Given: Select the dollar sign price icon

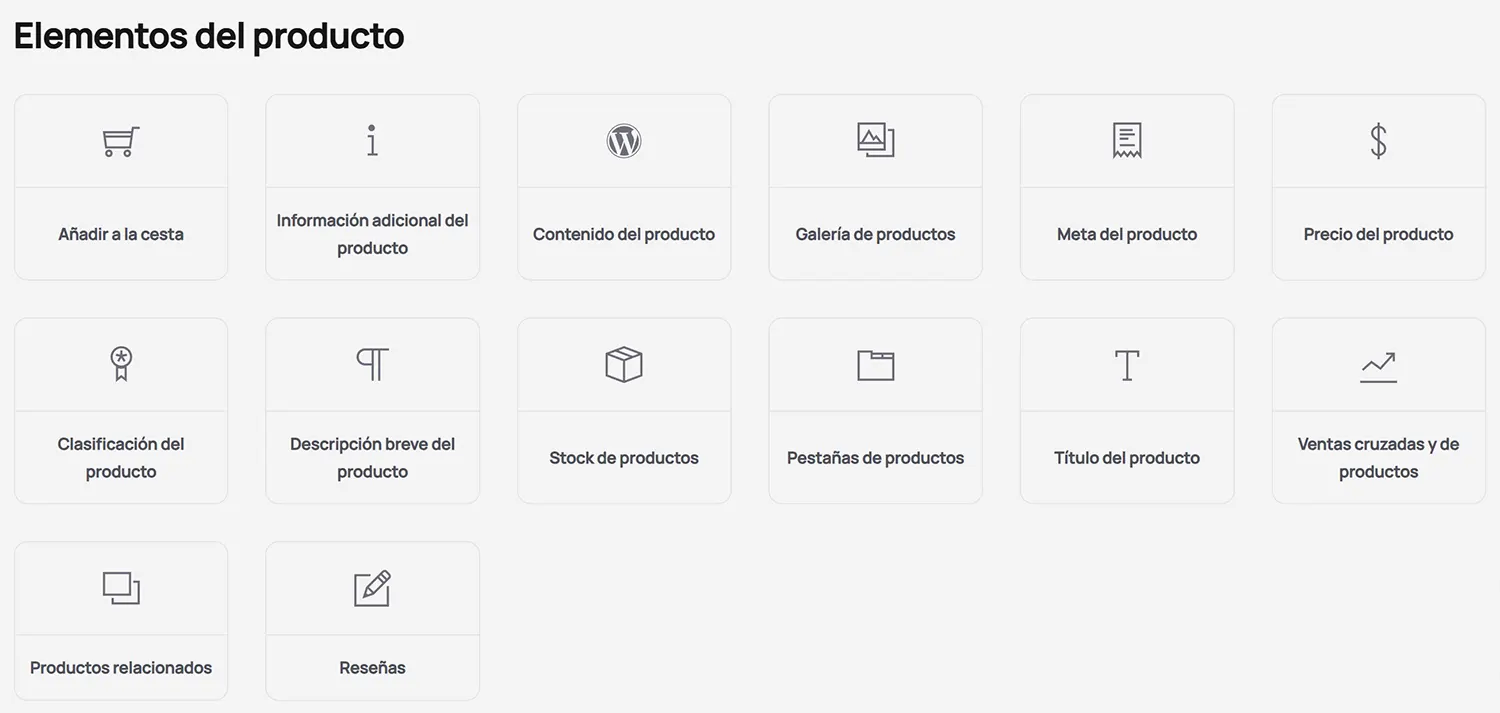Looking at the screenshot, I should point(1378,141).
